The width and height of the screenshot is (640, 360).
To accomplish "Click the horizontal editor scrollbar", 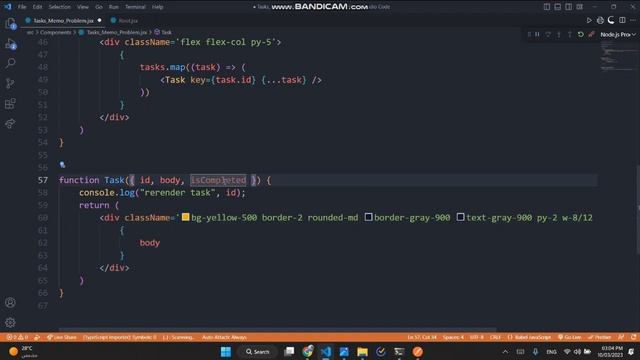I will [x=278, y=329].
